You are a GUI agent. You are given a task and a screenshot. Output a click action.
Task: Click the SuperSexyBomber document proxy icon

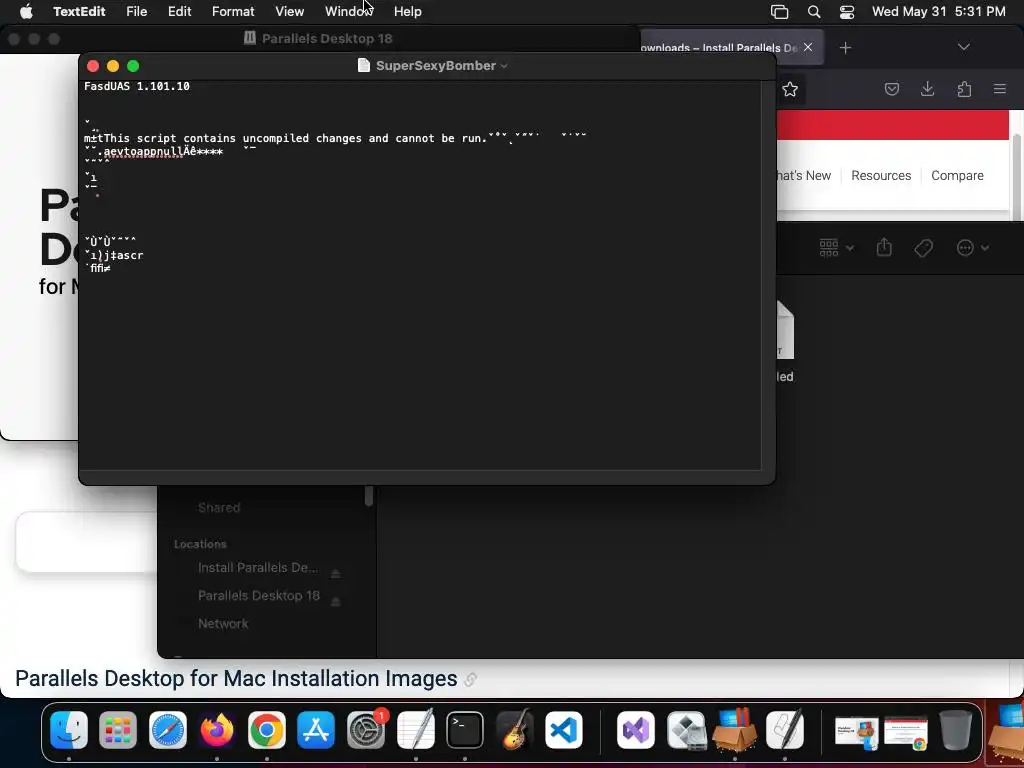364,65
